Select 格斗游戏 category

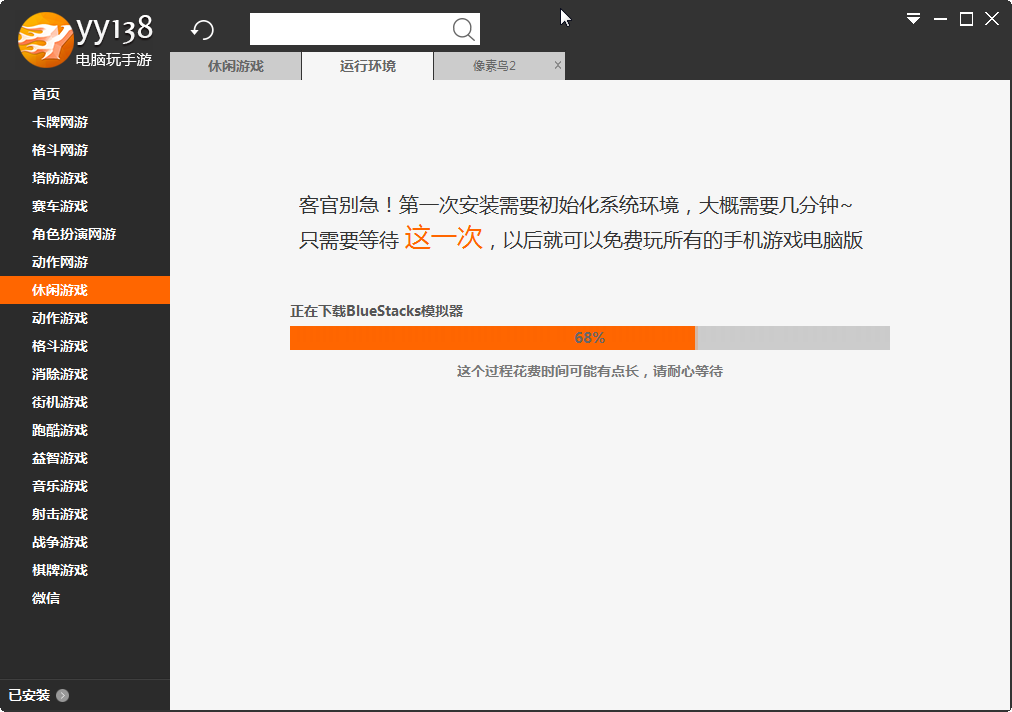click(x=85, y=346)
